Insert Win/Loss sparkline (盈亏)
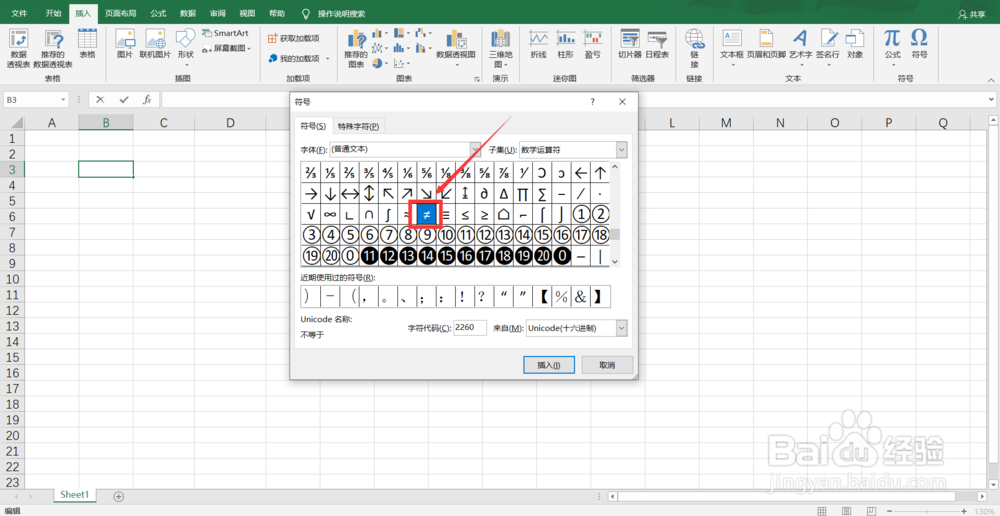The width and height of the screenshot is (1000, 516). coord(592,45)
